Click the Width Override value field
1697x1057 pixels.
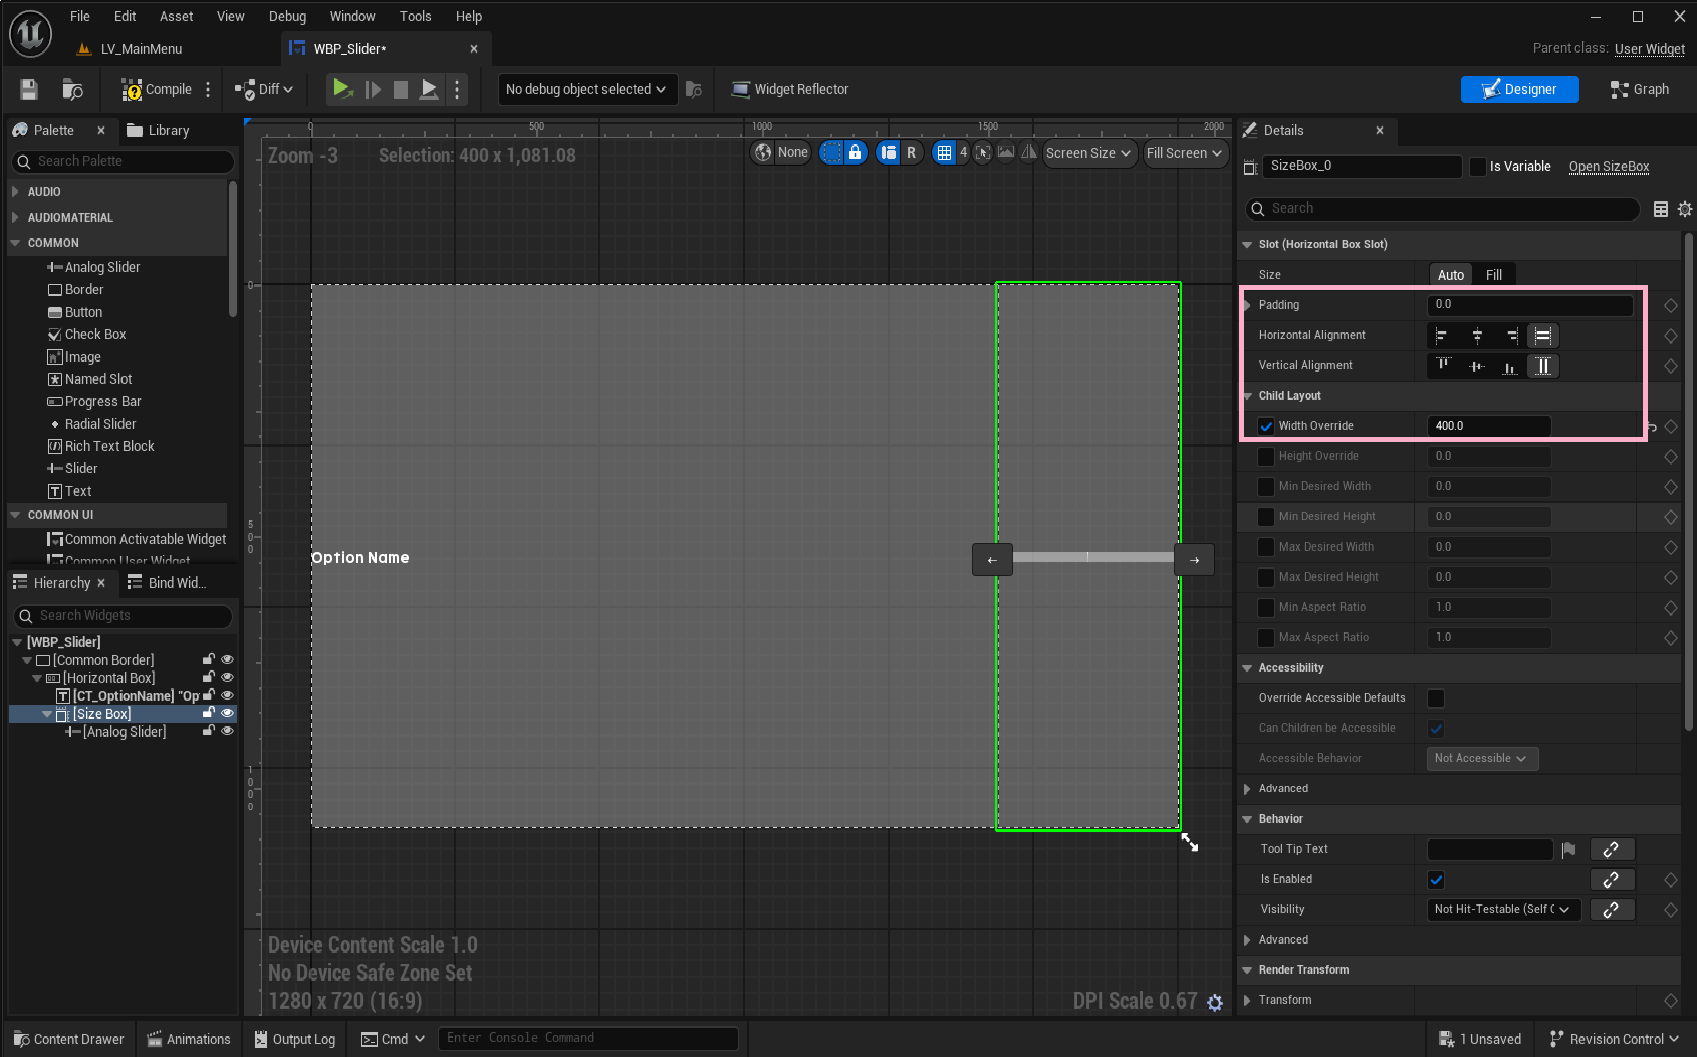[1489, 426]
